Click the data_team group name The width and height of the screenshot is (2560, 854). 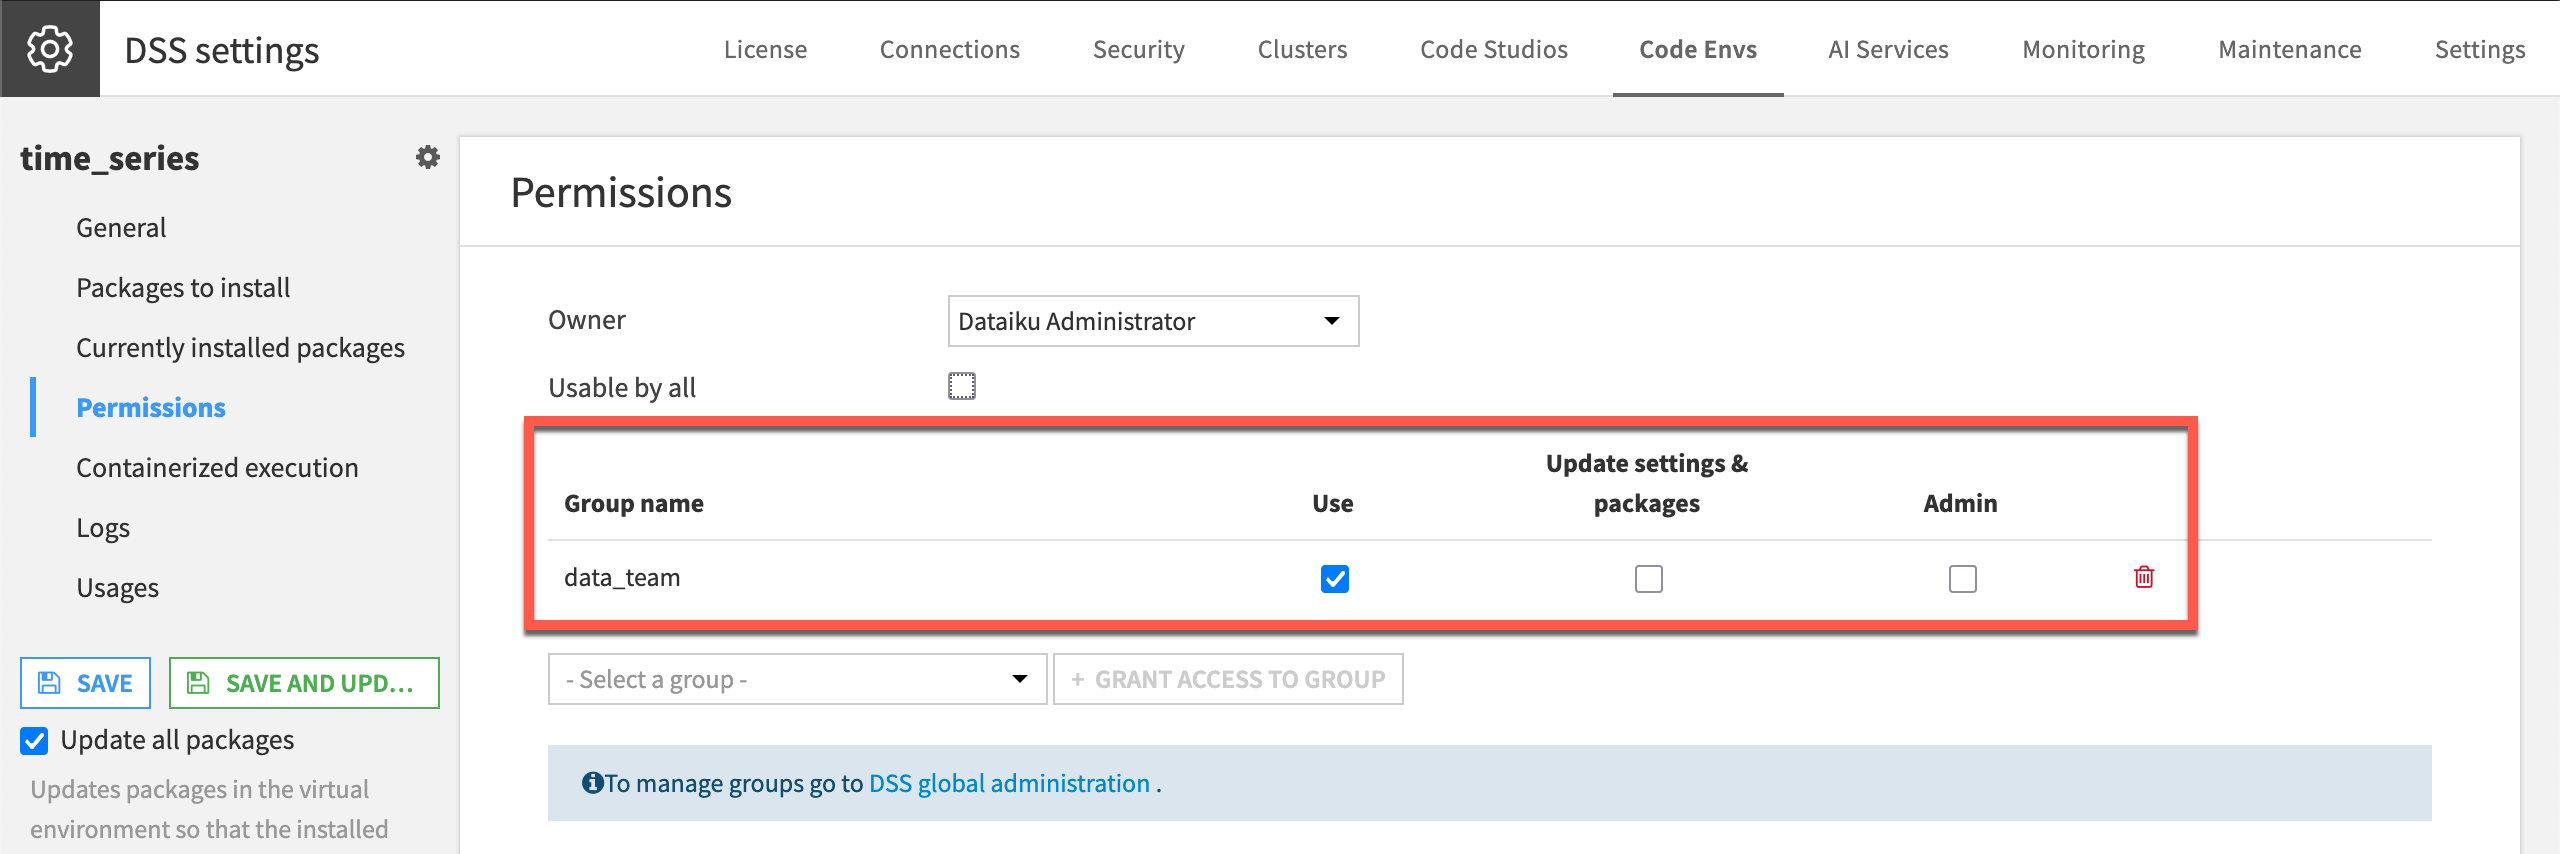tap(622, 578)
